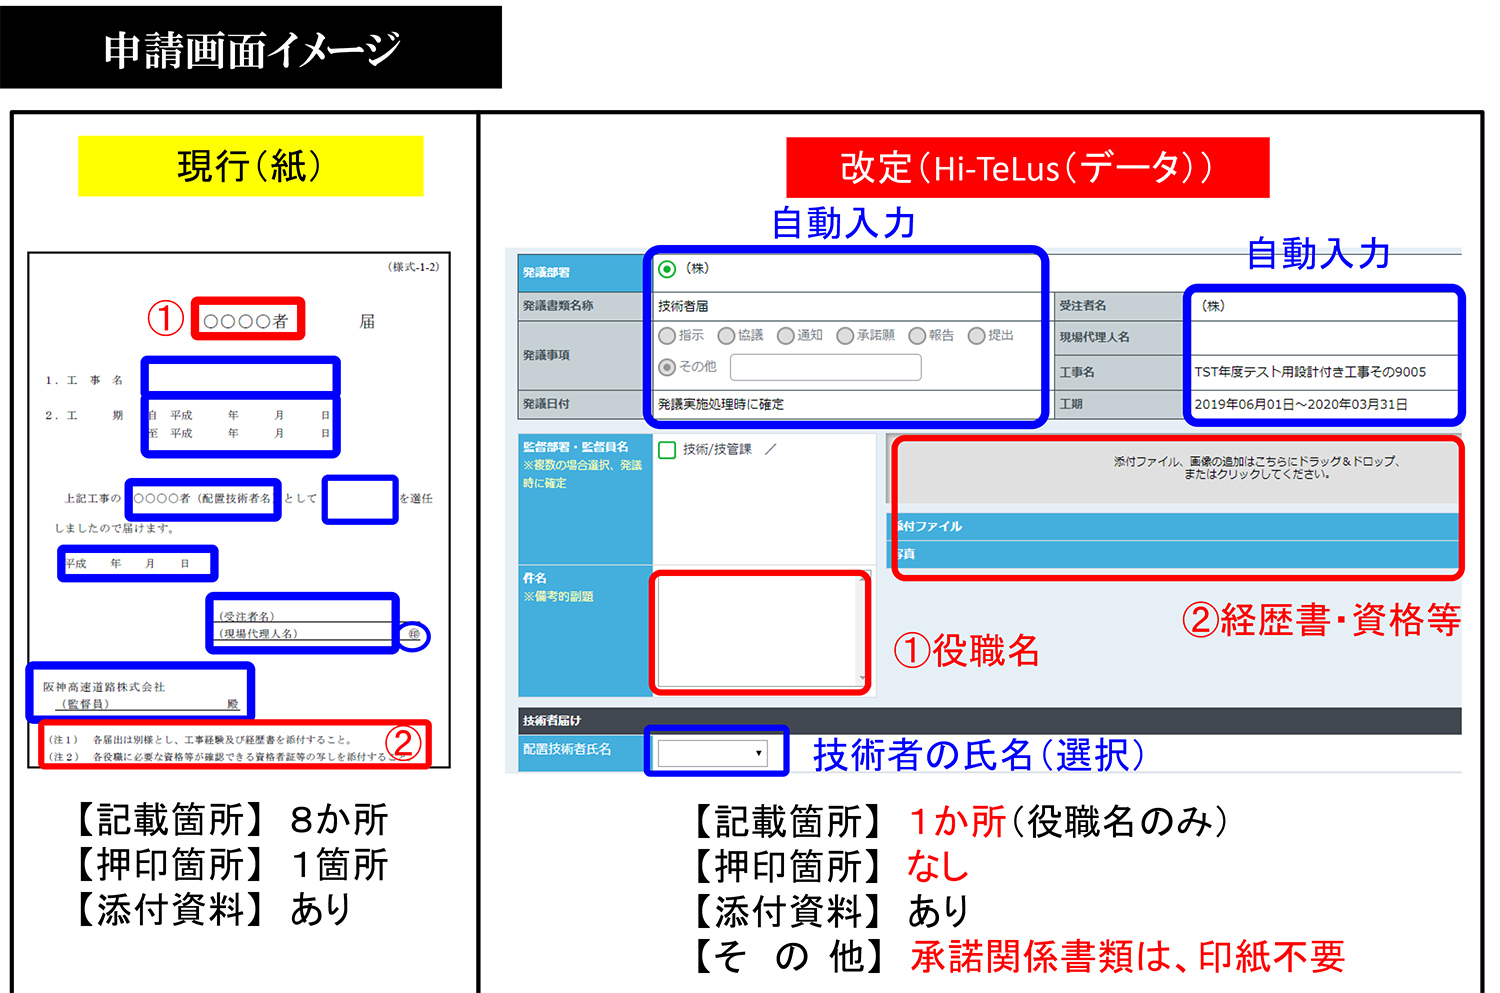The width and height of the screenshot is (1500, 993).
Task: Click inside the 件名 text area
Action: [760, 632]
